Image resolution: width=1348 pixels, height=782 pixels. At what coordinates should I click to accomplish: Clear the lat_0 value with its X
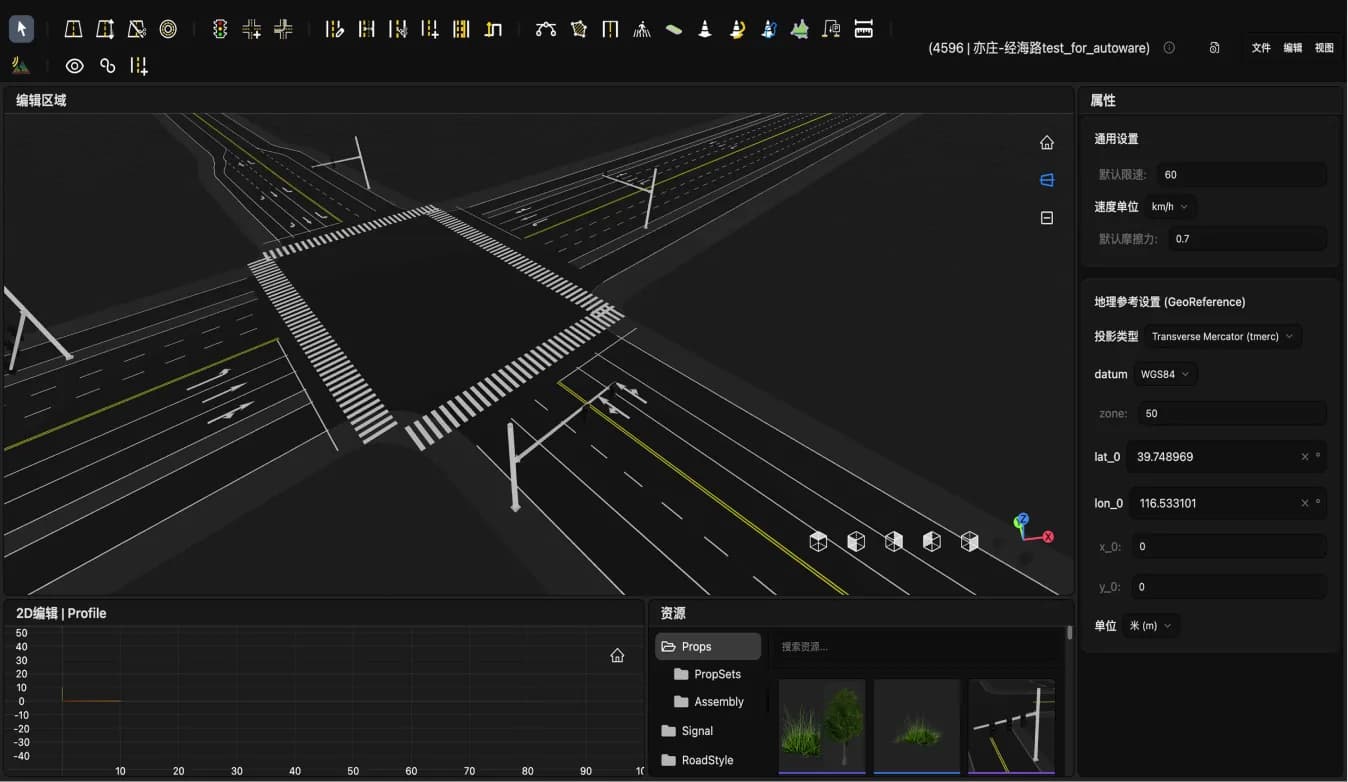coord(1305,457)
